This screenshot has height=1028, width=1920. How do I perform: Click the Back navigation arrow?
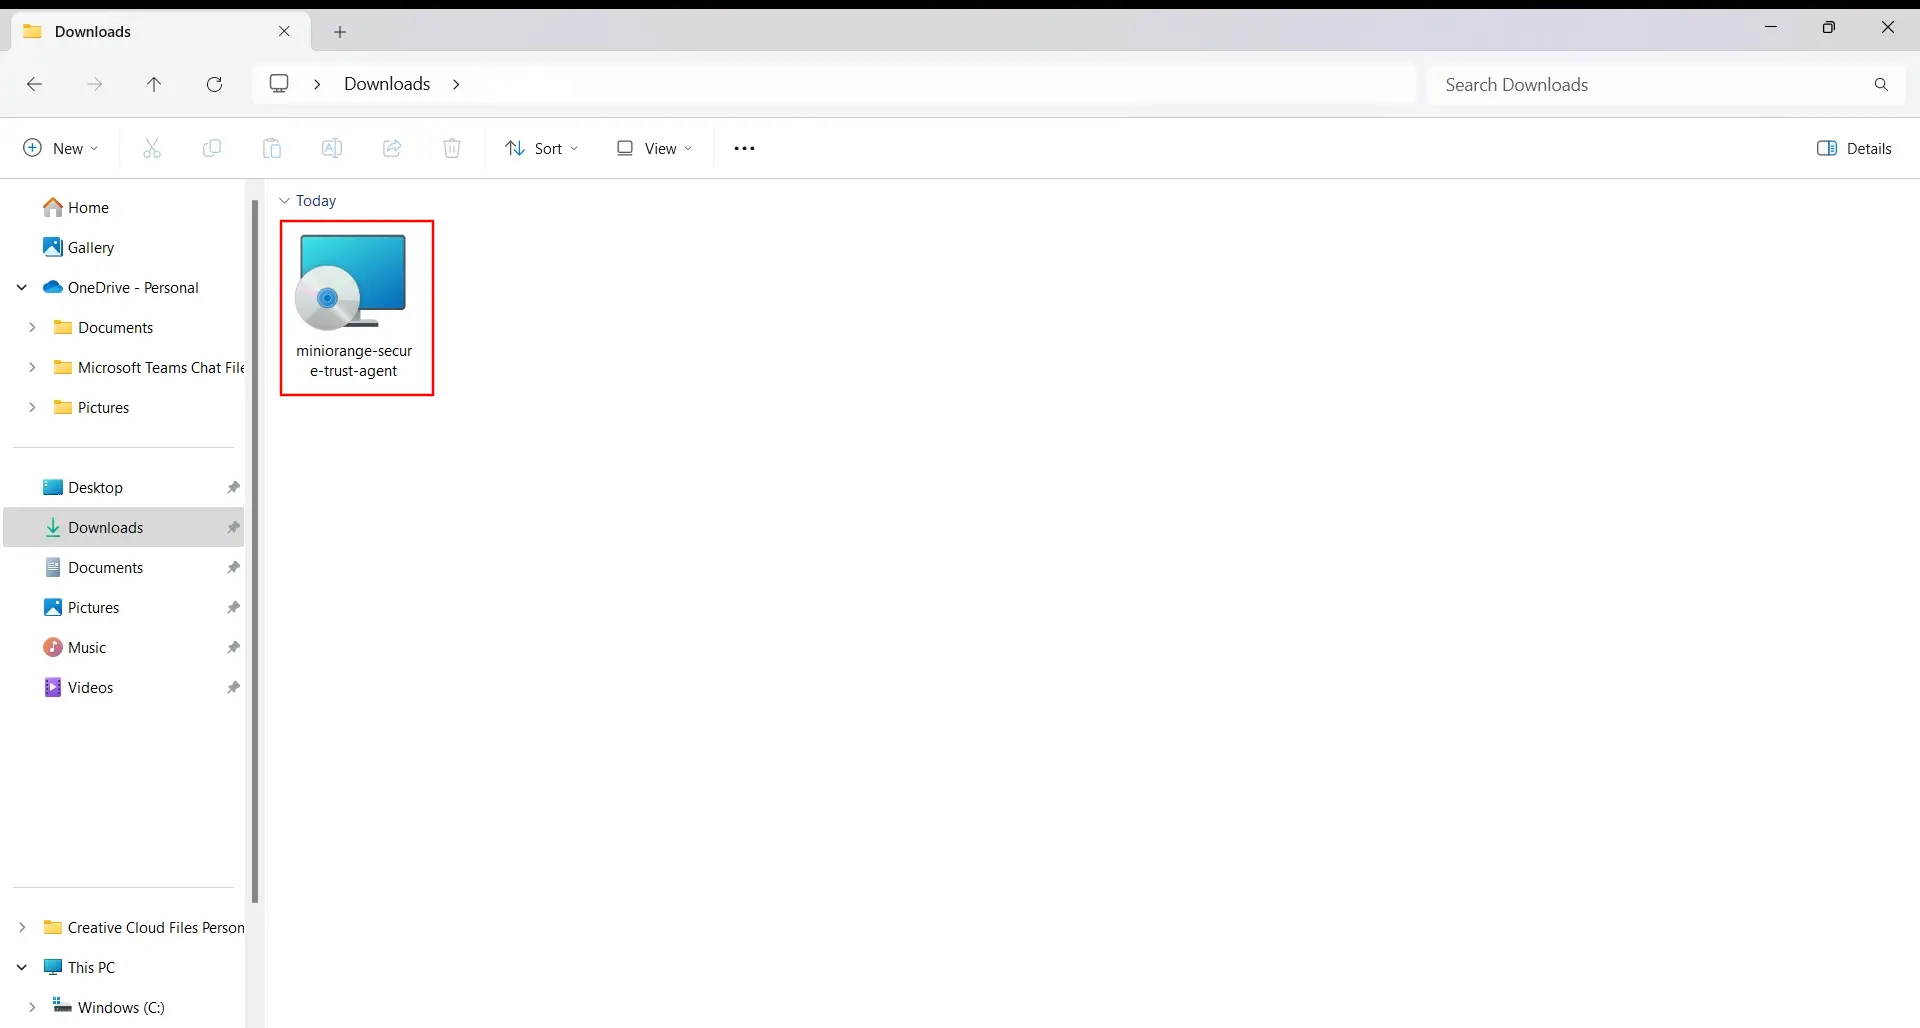pyautogui.click(x=34, y=84)
